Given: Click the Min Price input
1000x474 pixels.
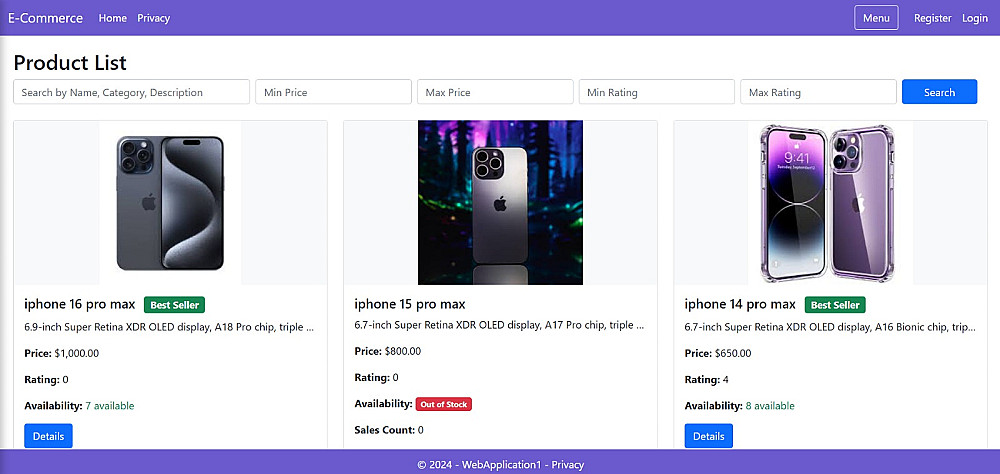Looking at the screenshot, I should tap(334, 92).
